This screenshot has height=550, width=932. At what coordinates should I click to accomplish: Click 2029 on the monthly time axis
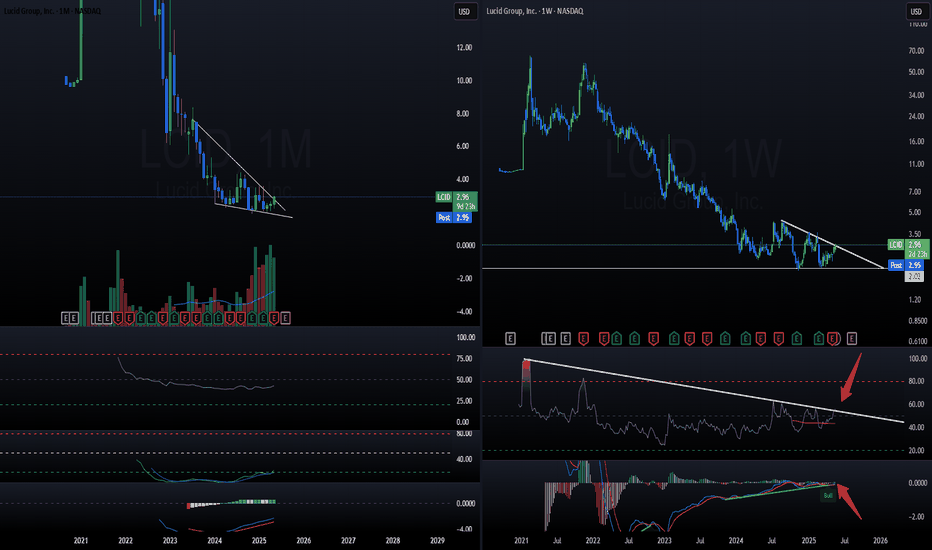(x=437, y=540)
